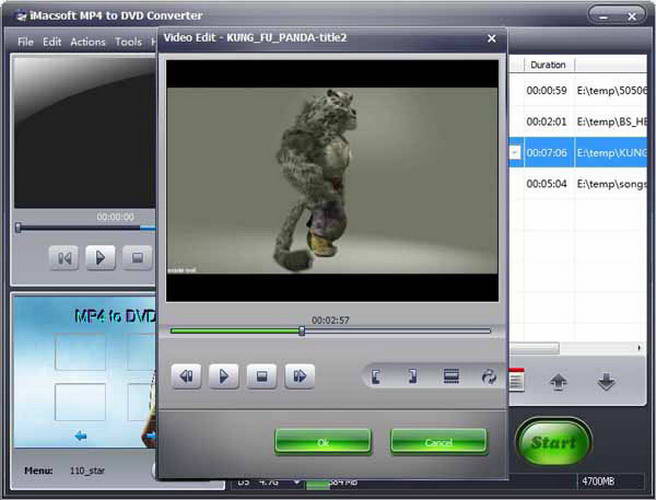This screenshot has height=500, width=656.
Task: Select the row with duration 00:05:04
Action: (578, 184)
